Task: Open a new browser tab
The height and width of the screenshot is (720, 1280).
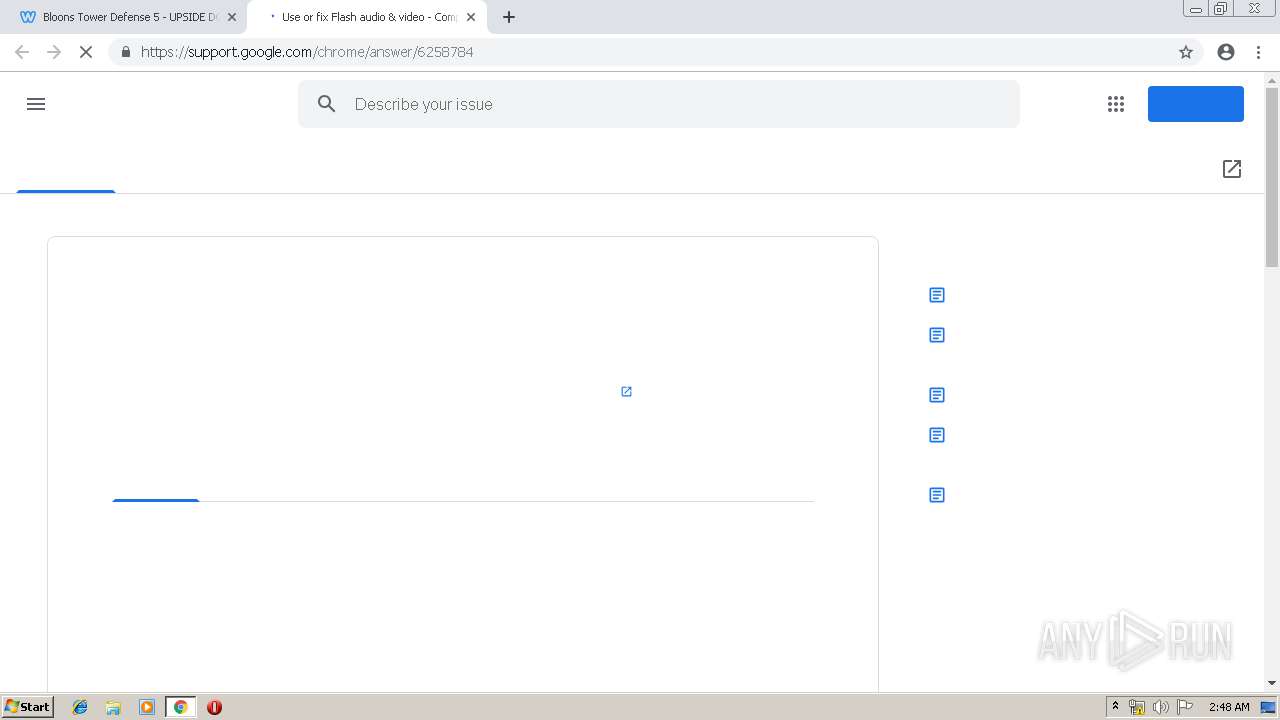Action: 509,17
